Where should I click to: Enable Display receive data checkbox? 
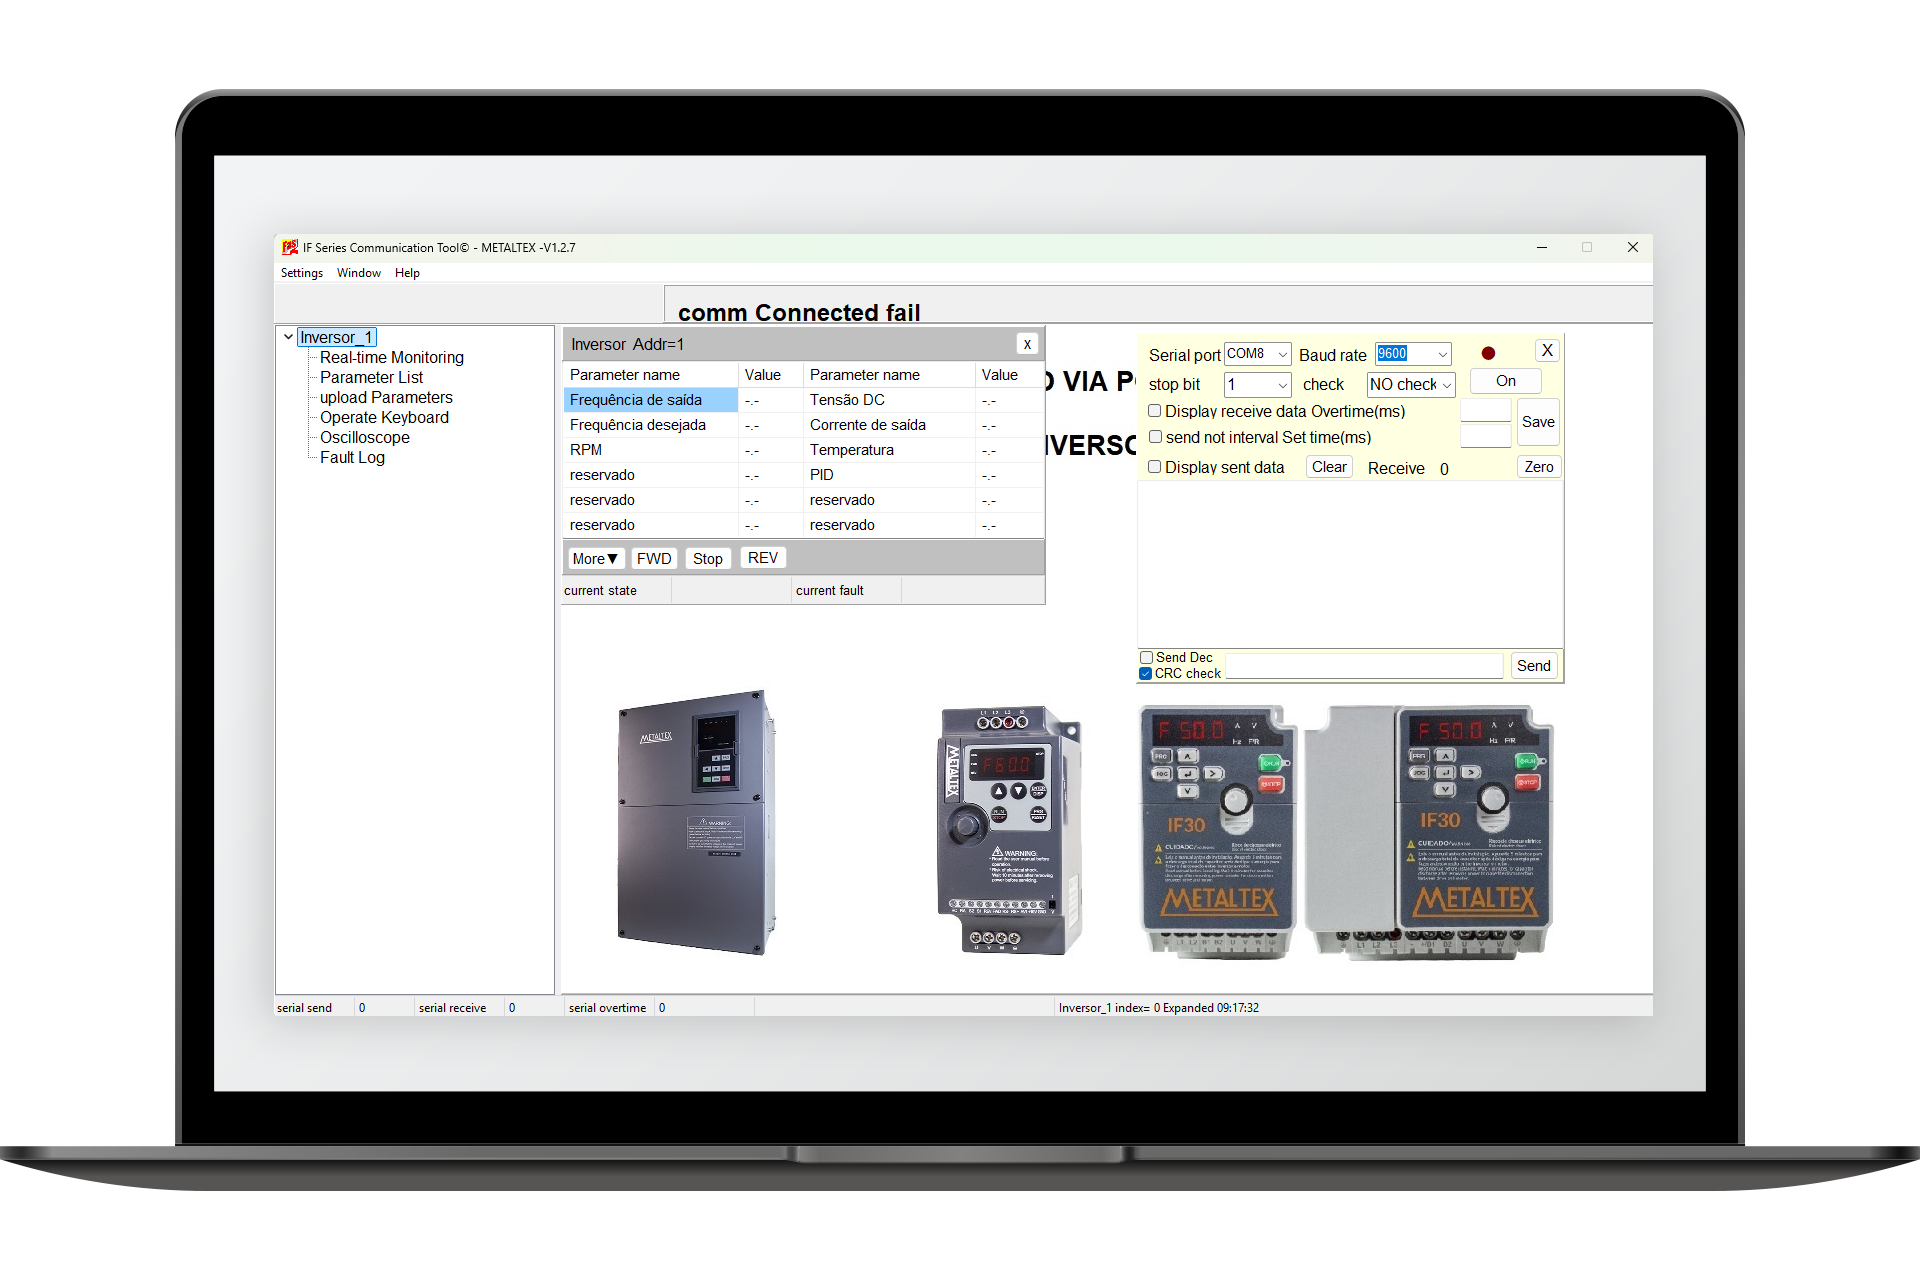point(1155,411)
